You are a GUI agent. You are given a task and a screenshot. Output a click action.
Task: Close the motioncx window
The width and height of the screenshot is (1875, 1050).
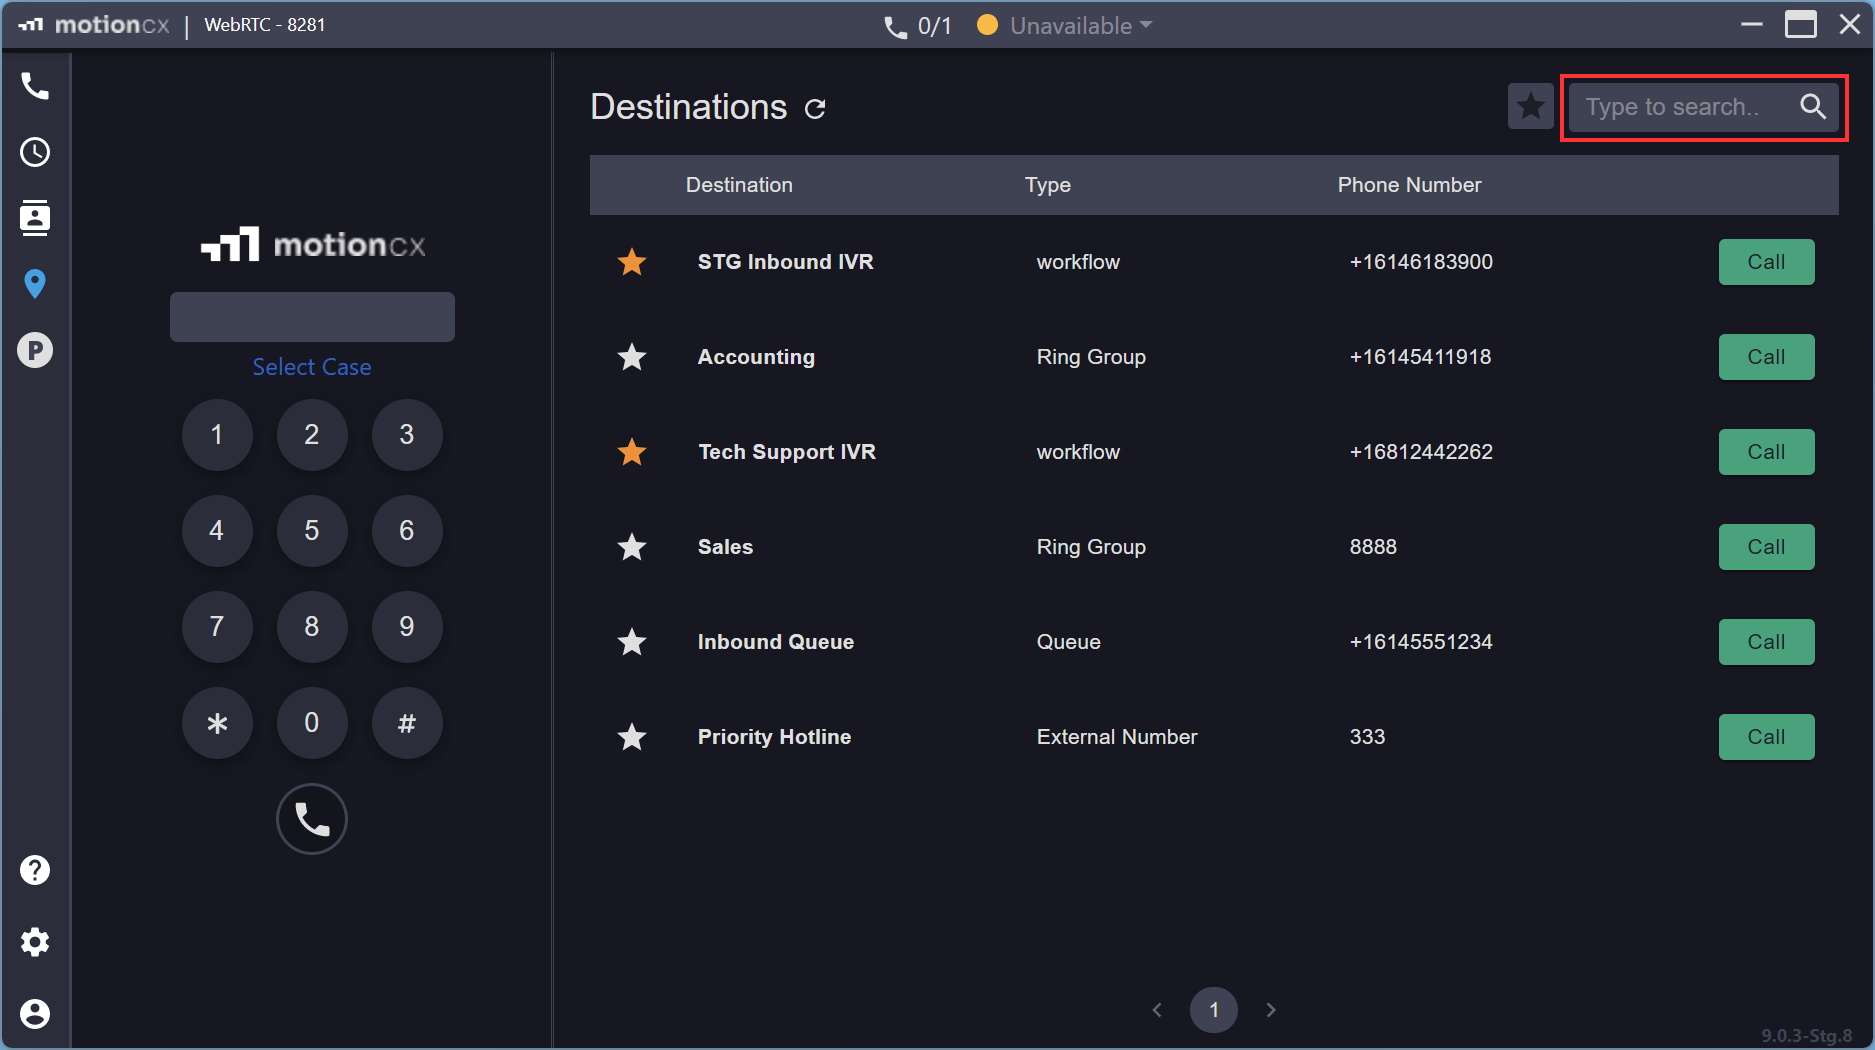(1850, 24)
